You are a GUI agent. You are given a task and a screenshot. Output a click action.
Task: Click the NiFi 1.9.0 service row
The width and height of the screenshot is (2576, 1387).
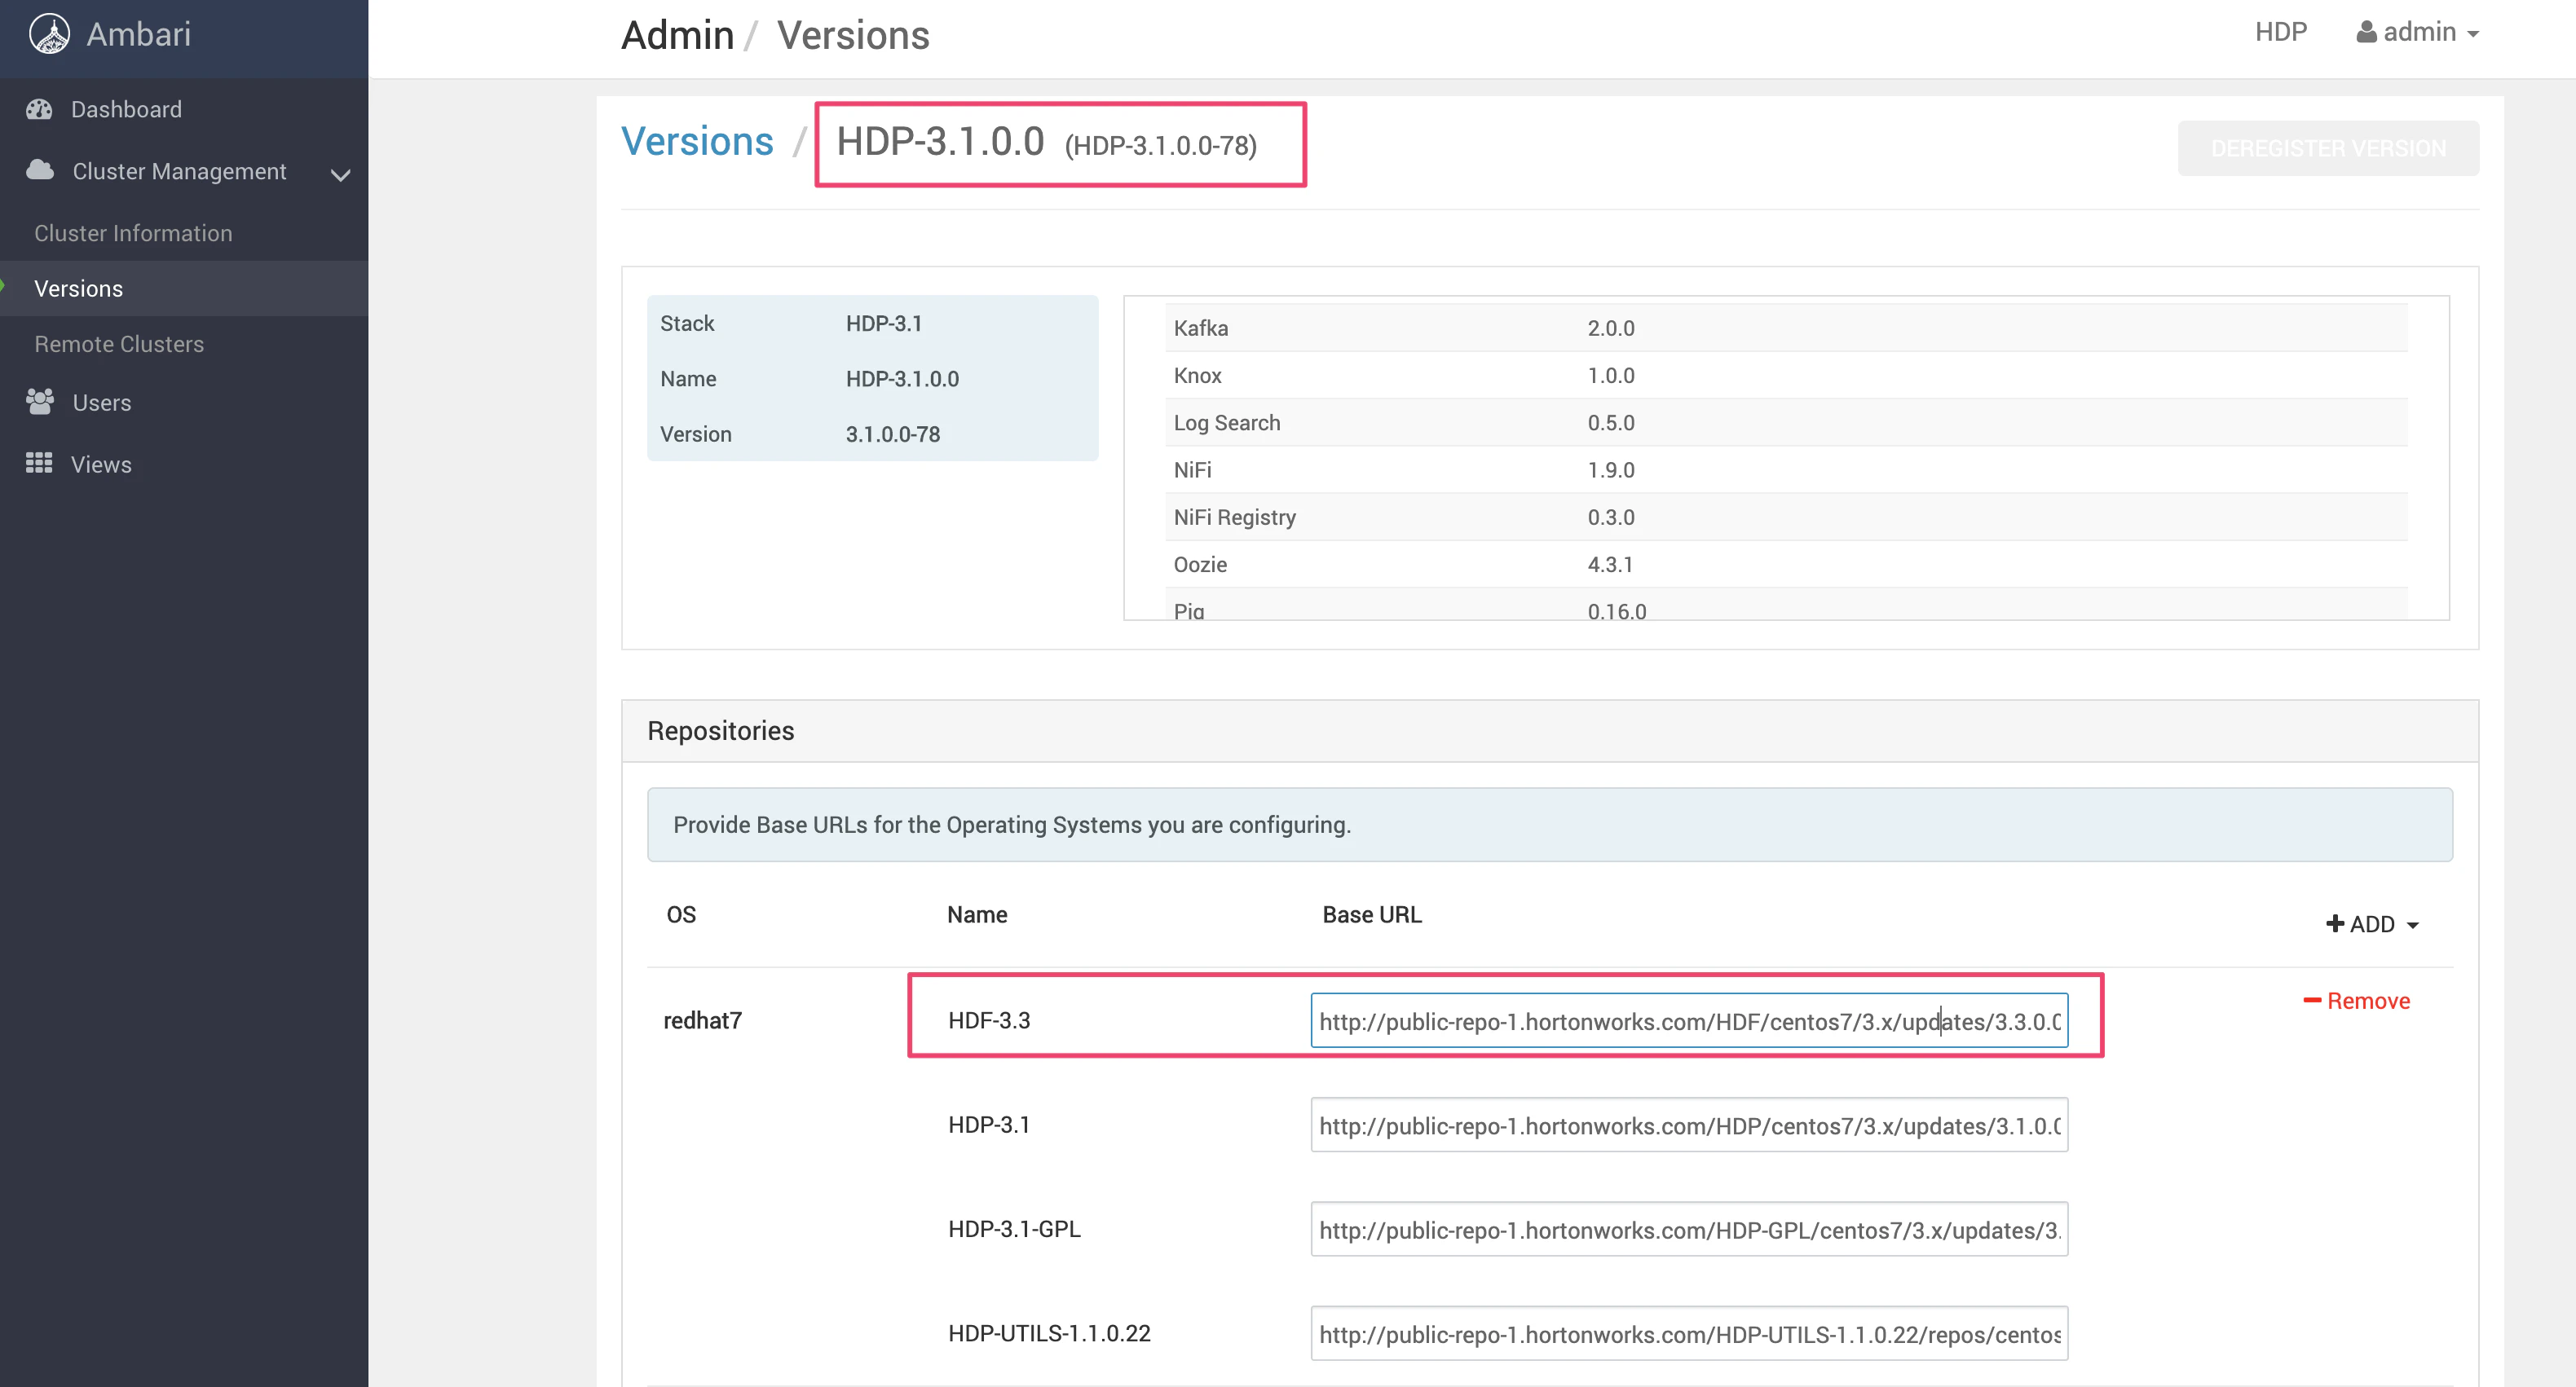point(1786,470)
